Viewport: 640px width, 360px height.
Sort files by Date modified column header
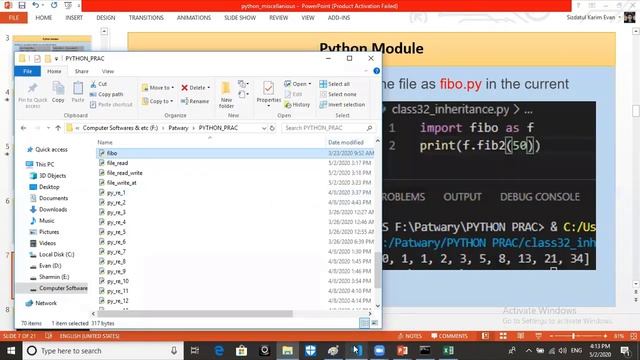(x=346, y=142)
